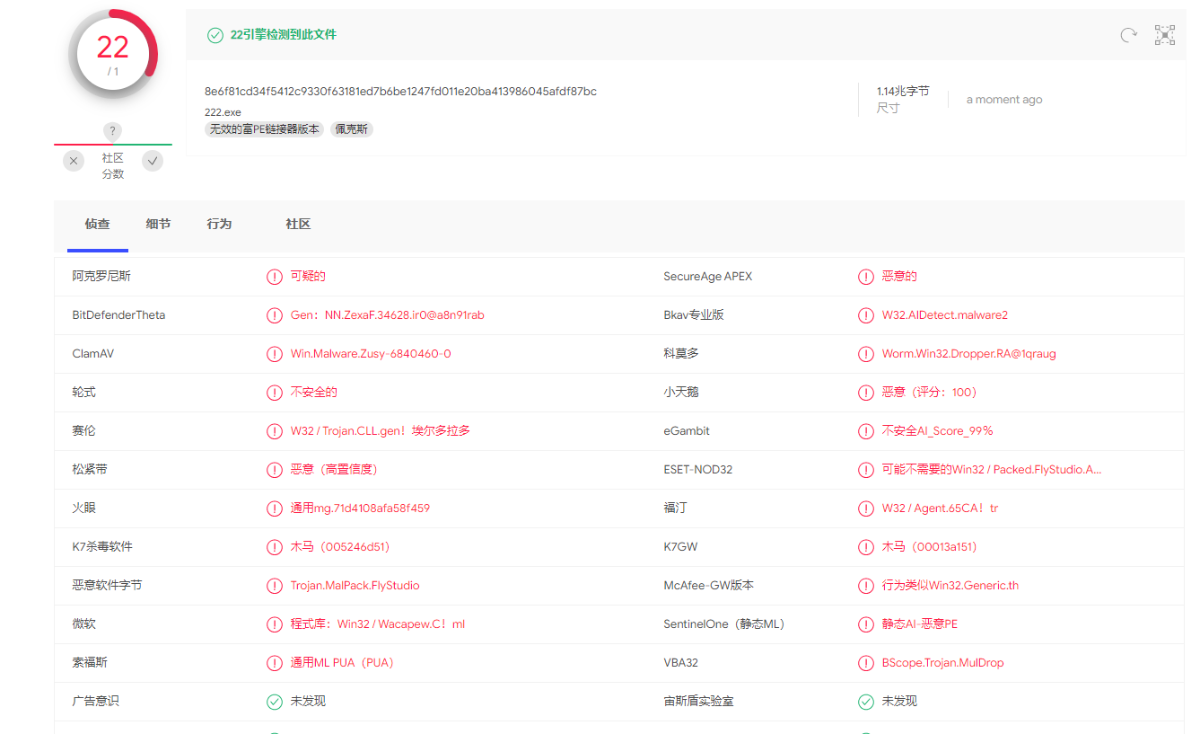
Task: Click the alert icon for the 福汀 result
Action: (866, 508)
